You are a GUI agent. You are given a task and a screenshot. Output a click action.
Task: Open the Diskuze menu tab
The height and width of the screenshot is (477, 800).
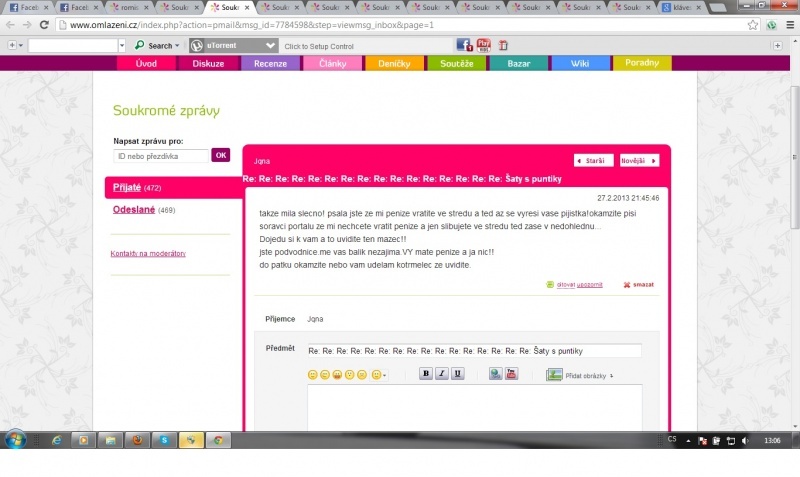point(208,63)
